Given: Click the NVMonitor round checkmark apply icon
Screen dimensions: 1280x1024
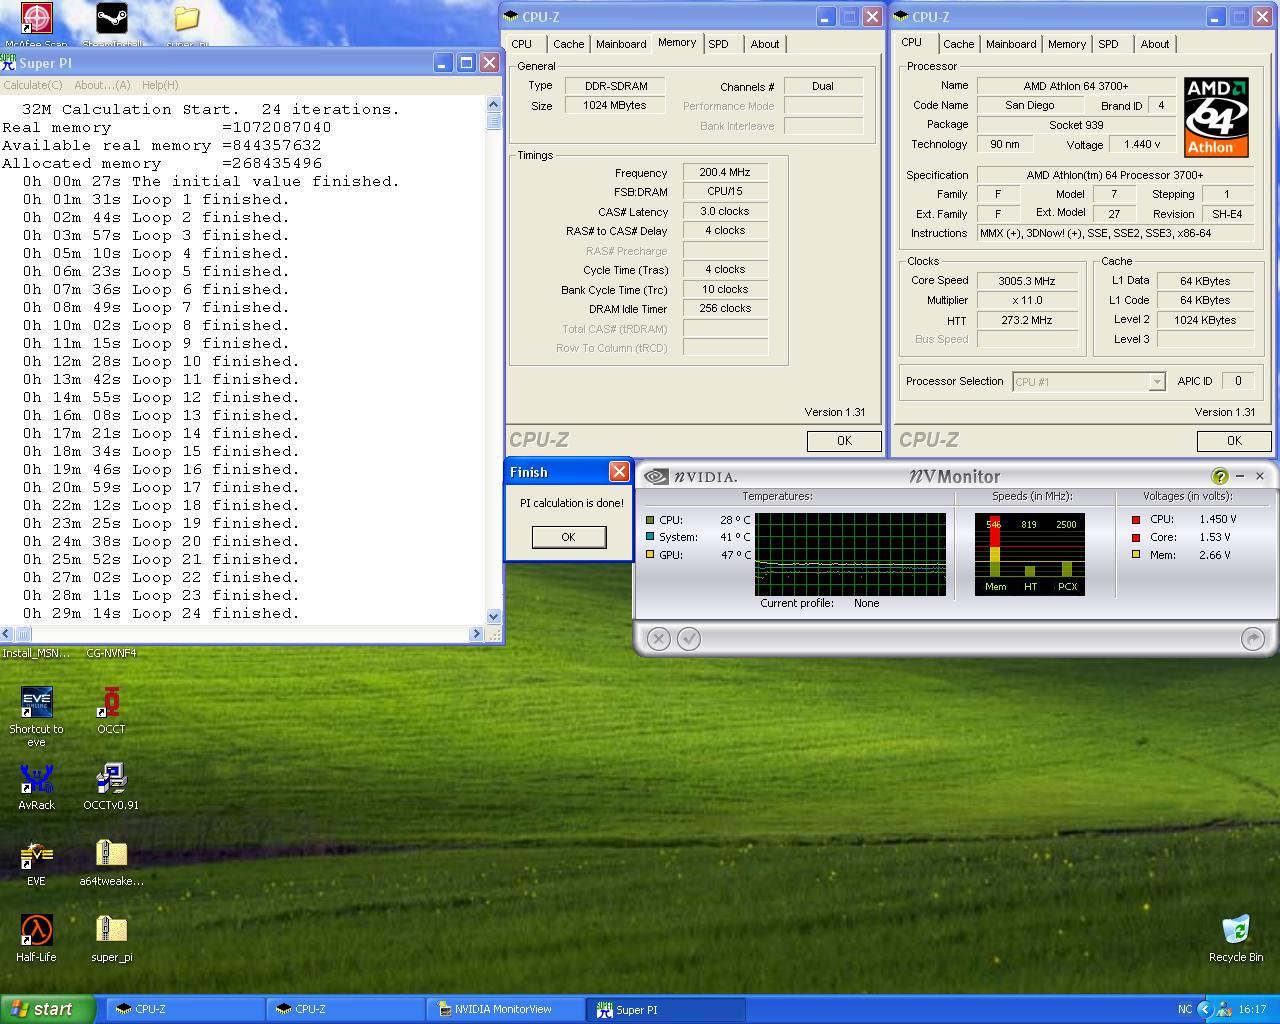Looking at the screenshot, I should pos(689,639).
